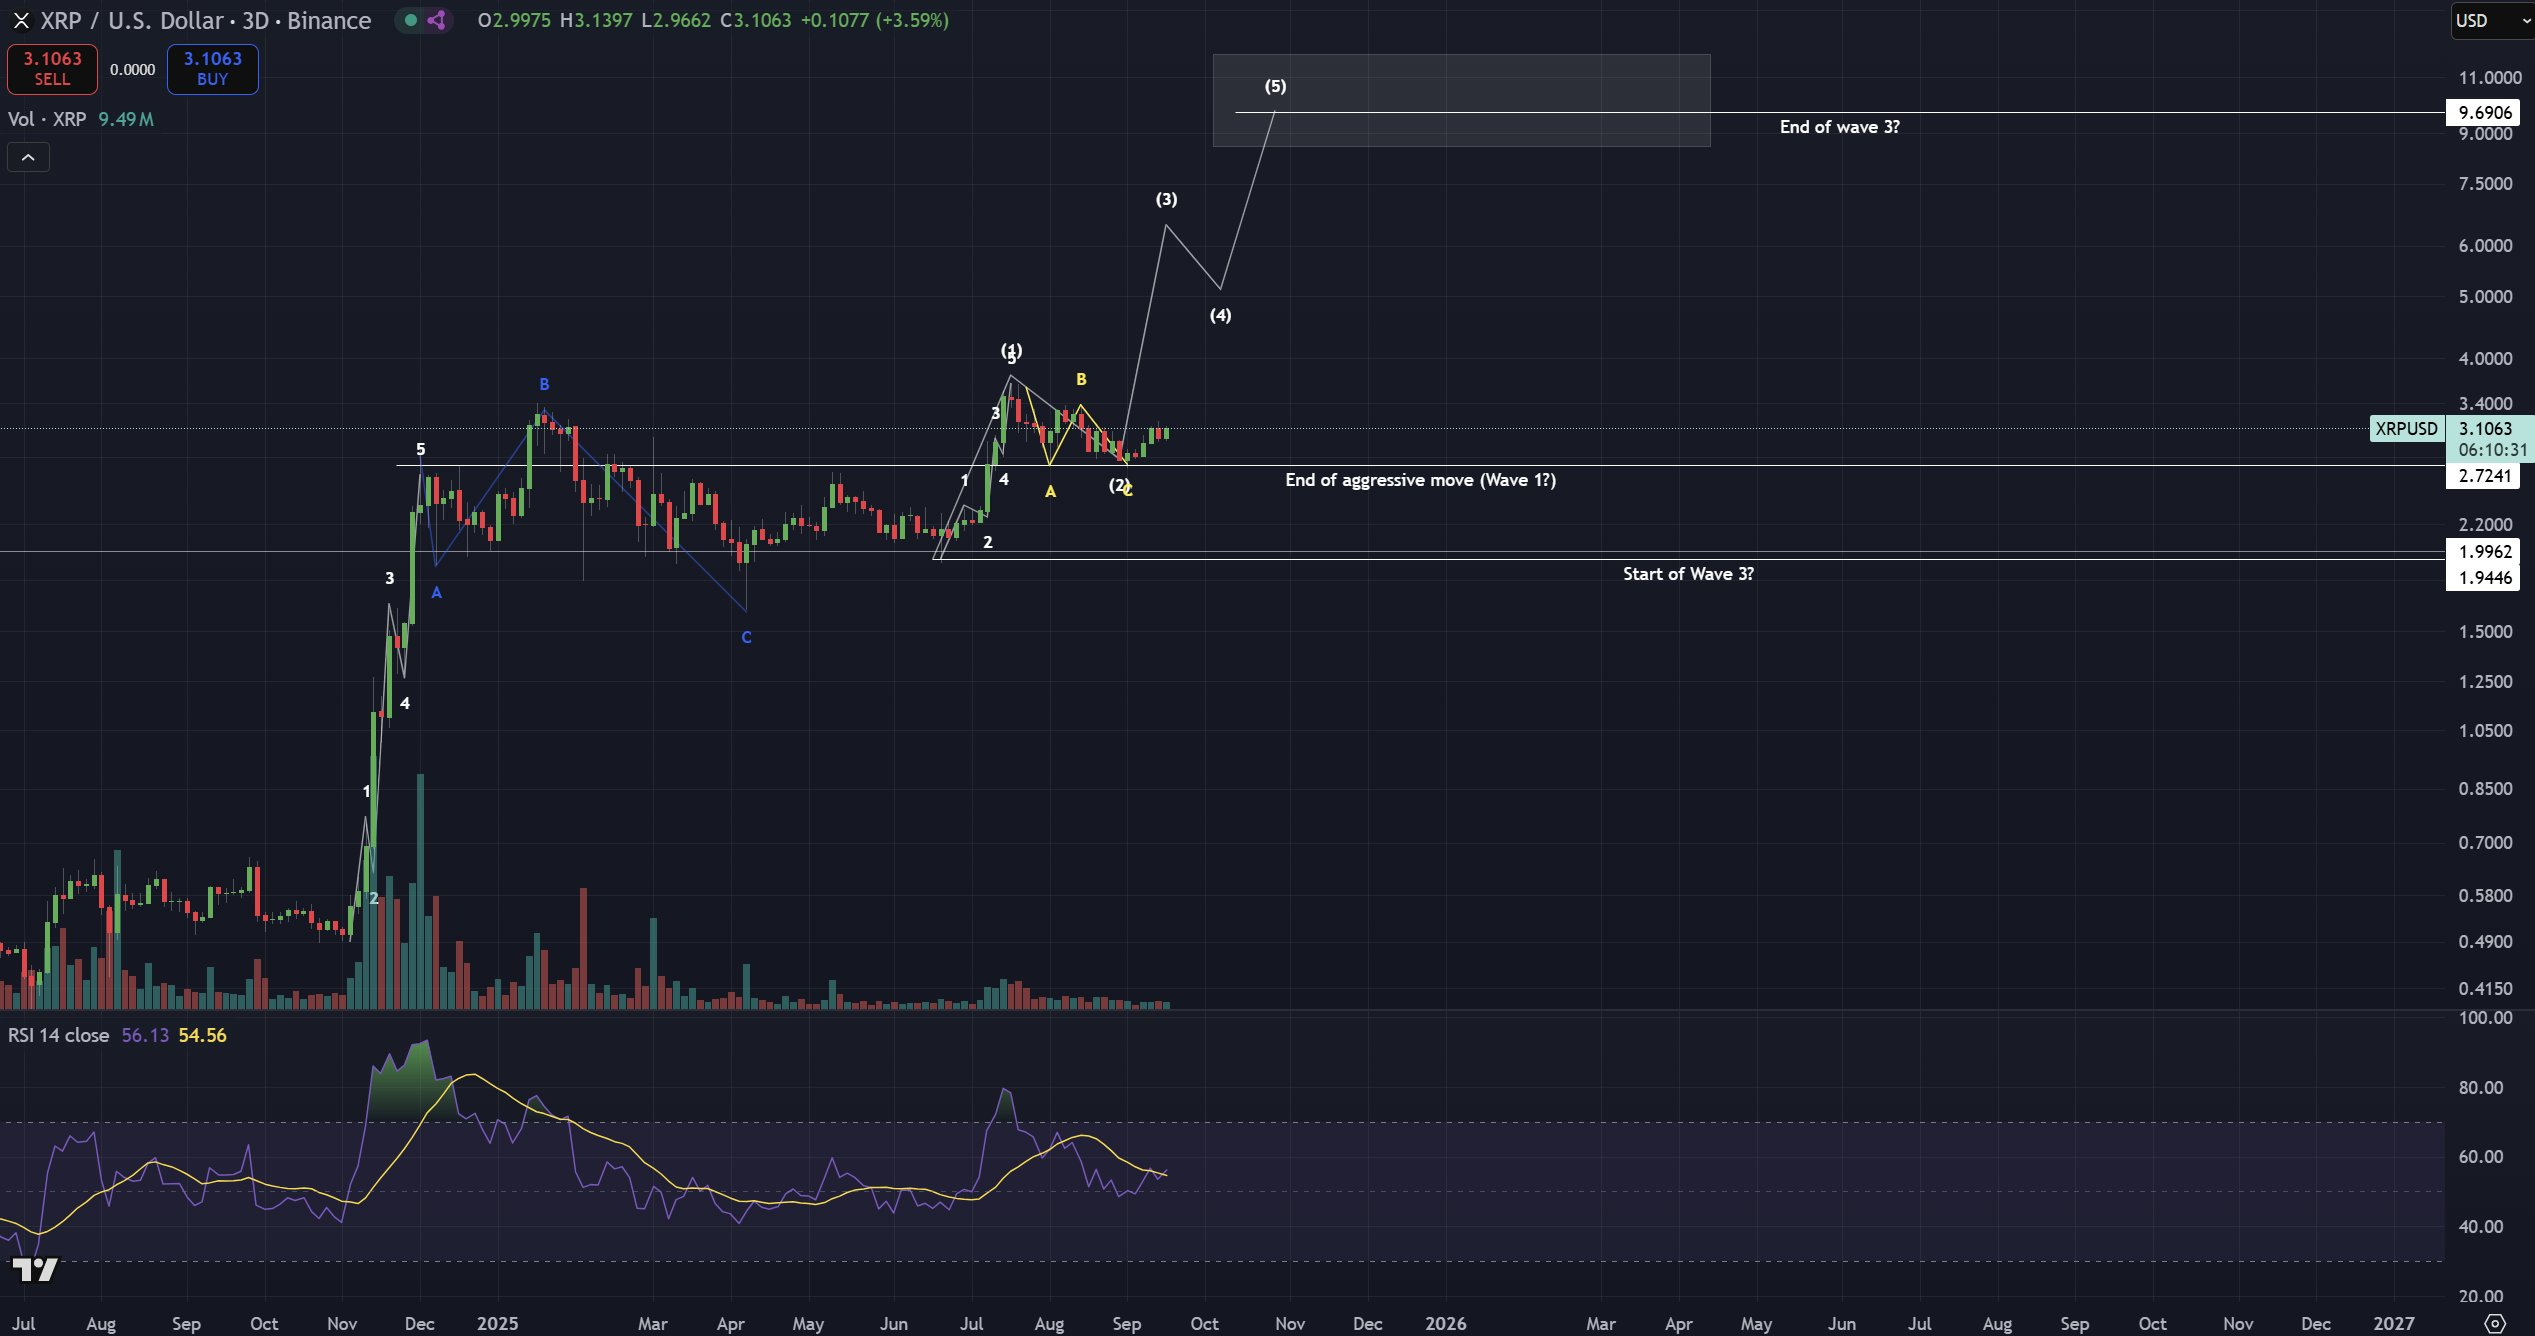This screenshot has width=2535, height=1336.
Task: Collapse the indicator legend with chevron
Action: [x=28, y=157]
